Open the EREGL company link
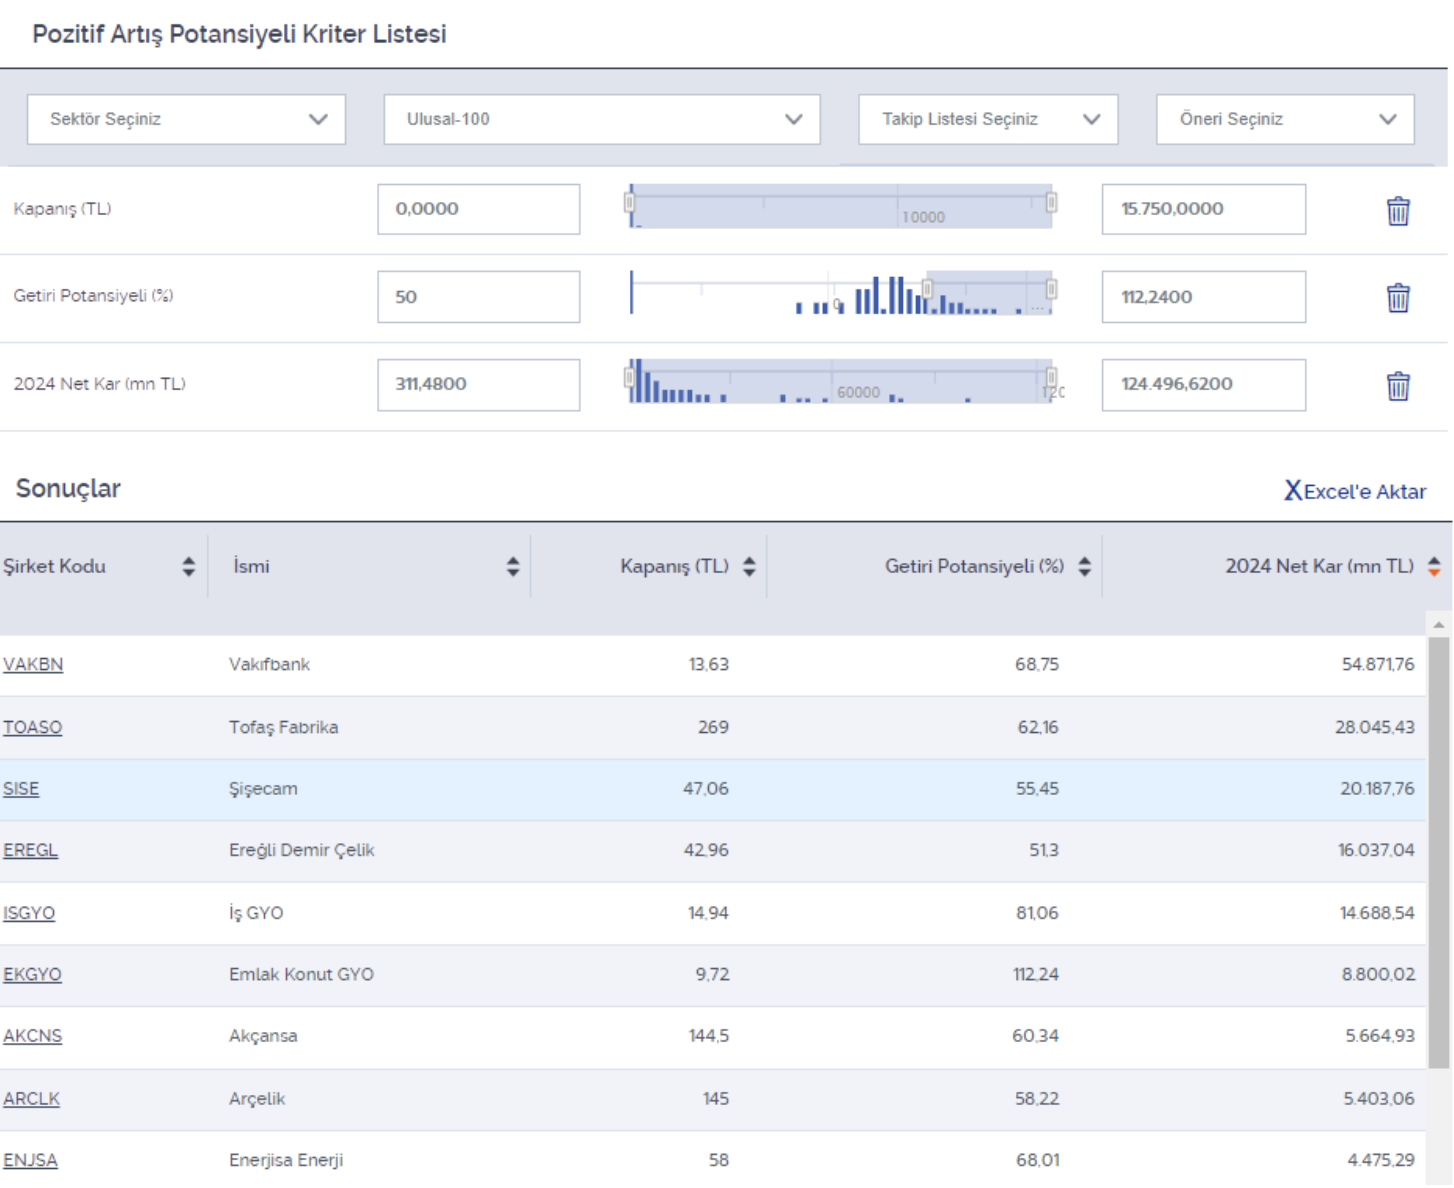Viewport: 1454px width, 1188px height. coord(30,851)
